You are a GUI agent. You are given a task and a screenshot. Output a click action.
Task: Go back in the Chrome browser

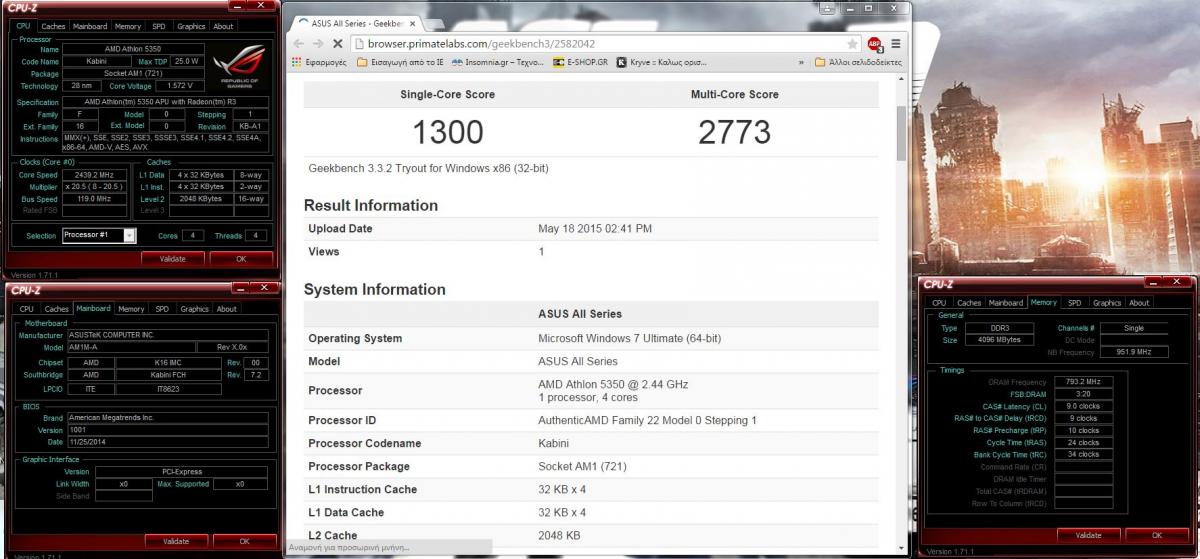[297, 44]
